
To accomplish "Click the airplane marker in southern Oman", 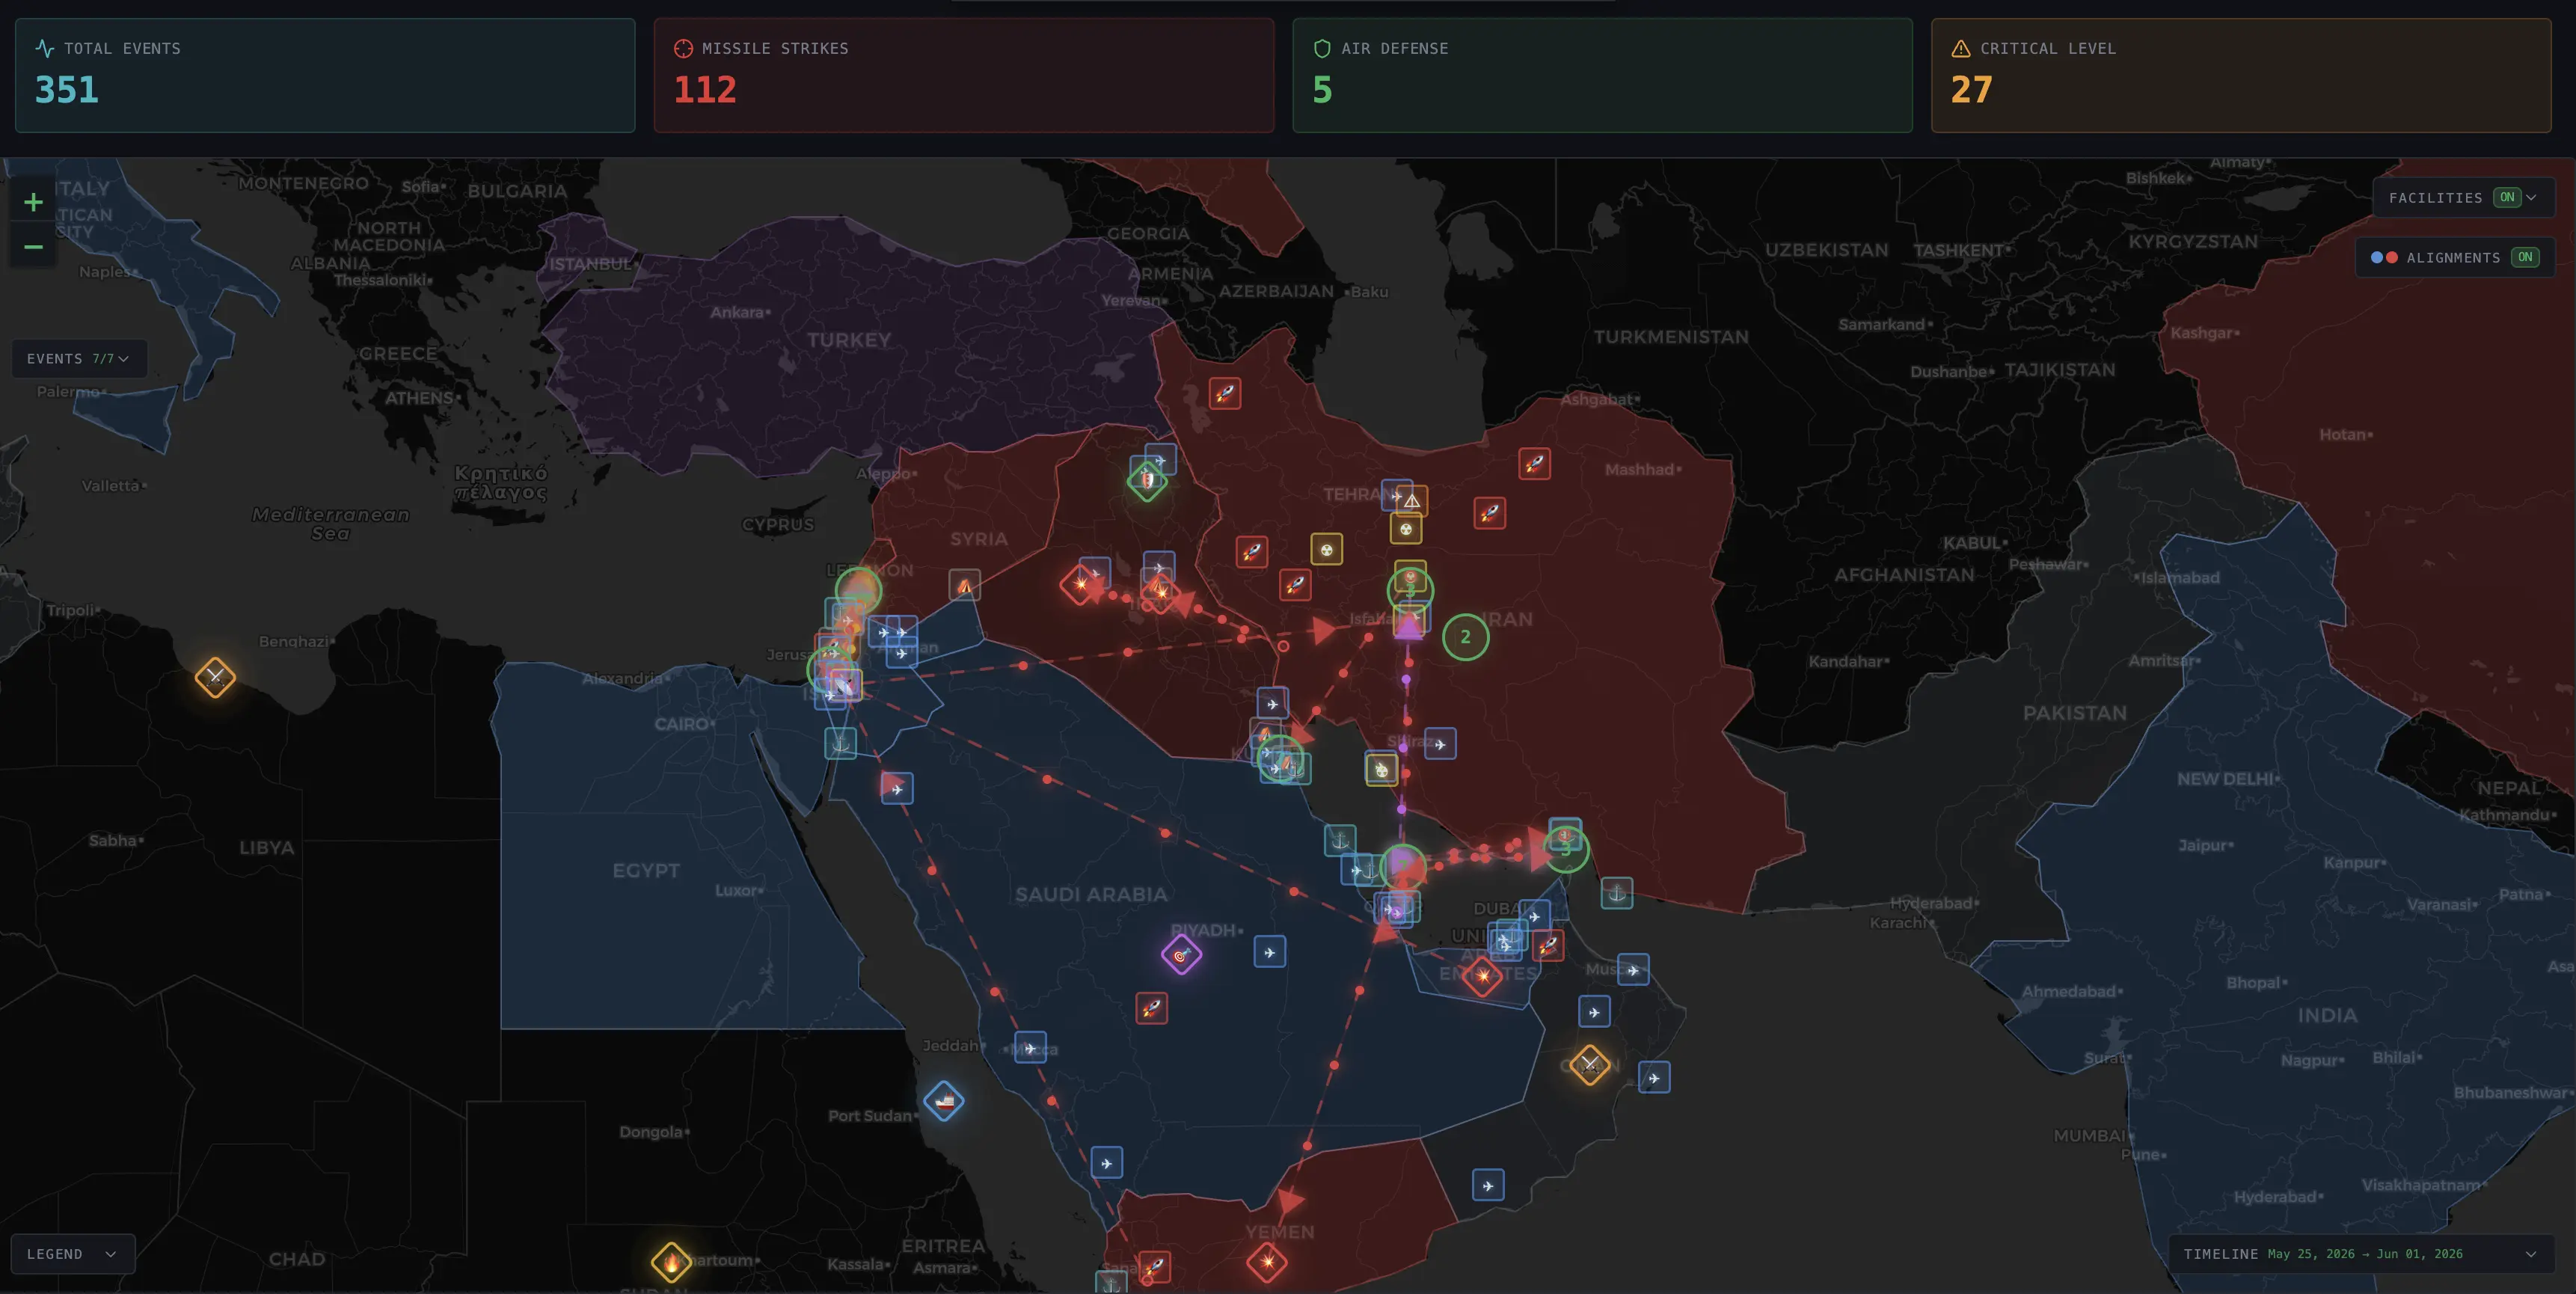I will (1488, 1185).
